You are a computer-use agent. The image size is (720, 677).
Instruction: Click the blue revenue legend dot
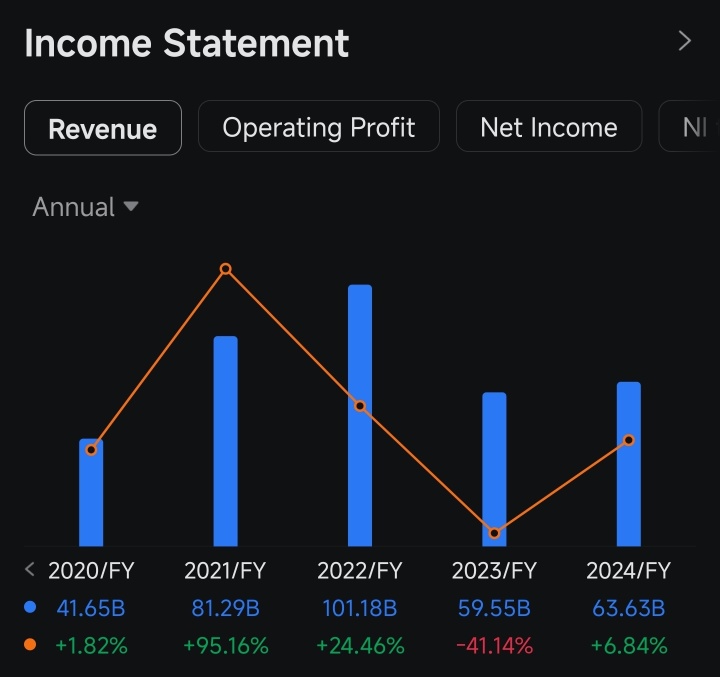tap(30, 607)
